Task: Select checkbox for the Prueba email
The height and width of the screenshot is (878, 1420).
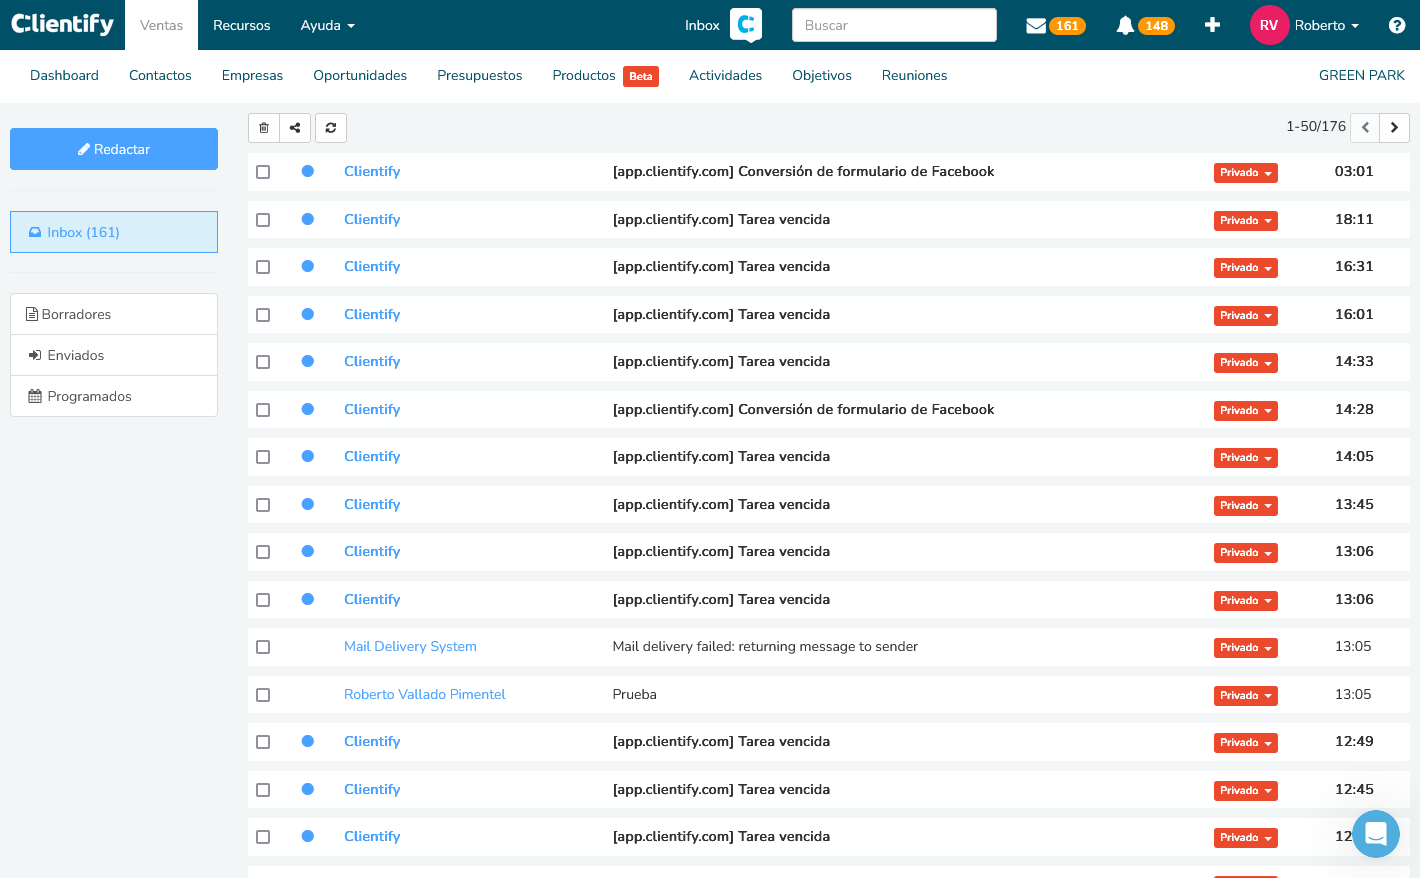Action: 263,695
